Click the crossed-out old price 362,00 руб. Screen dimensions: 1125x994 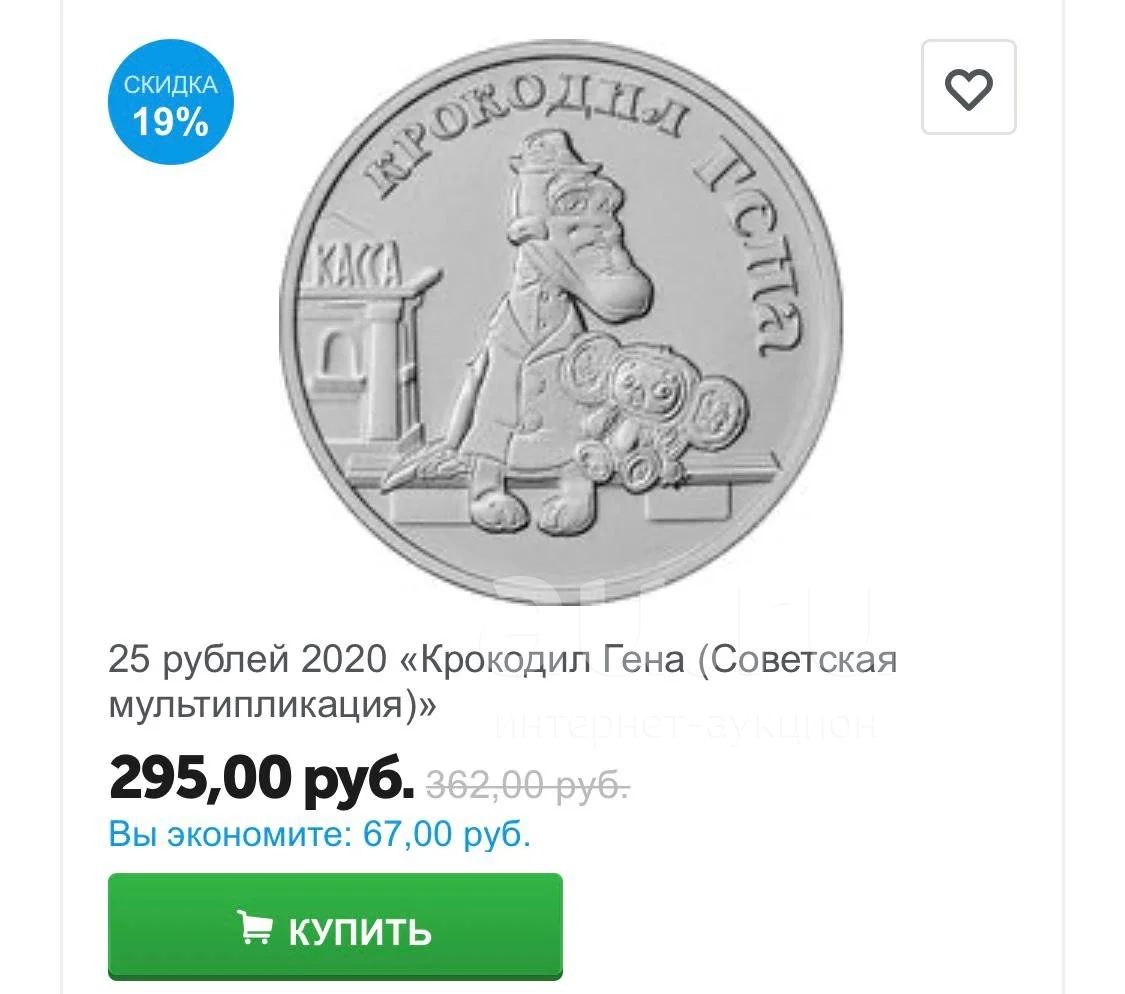[x=528, y=784]
